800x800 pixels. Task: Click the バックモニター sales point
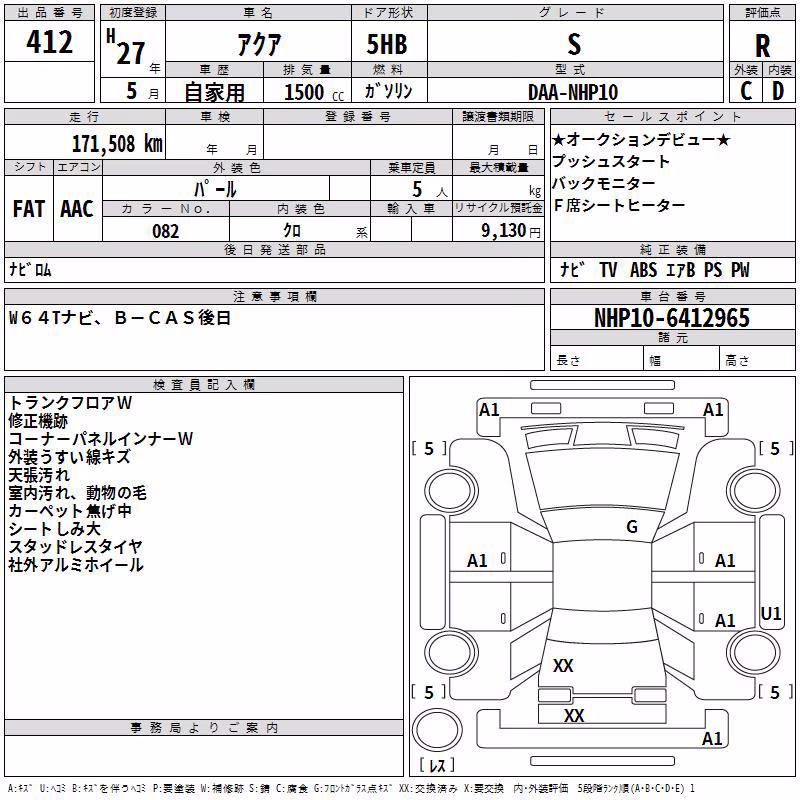point(604,183)
